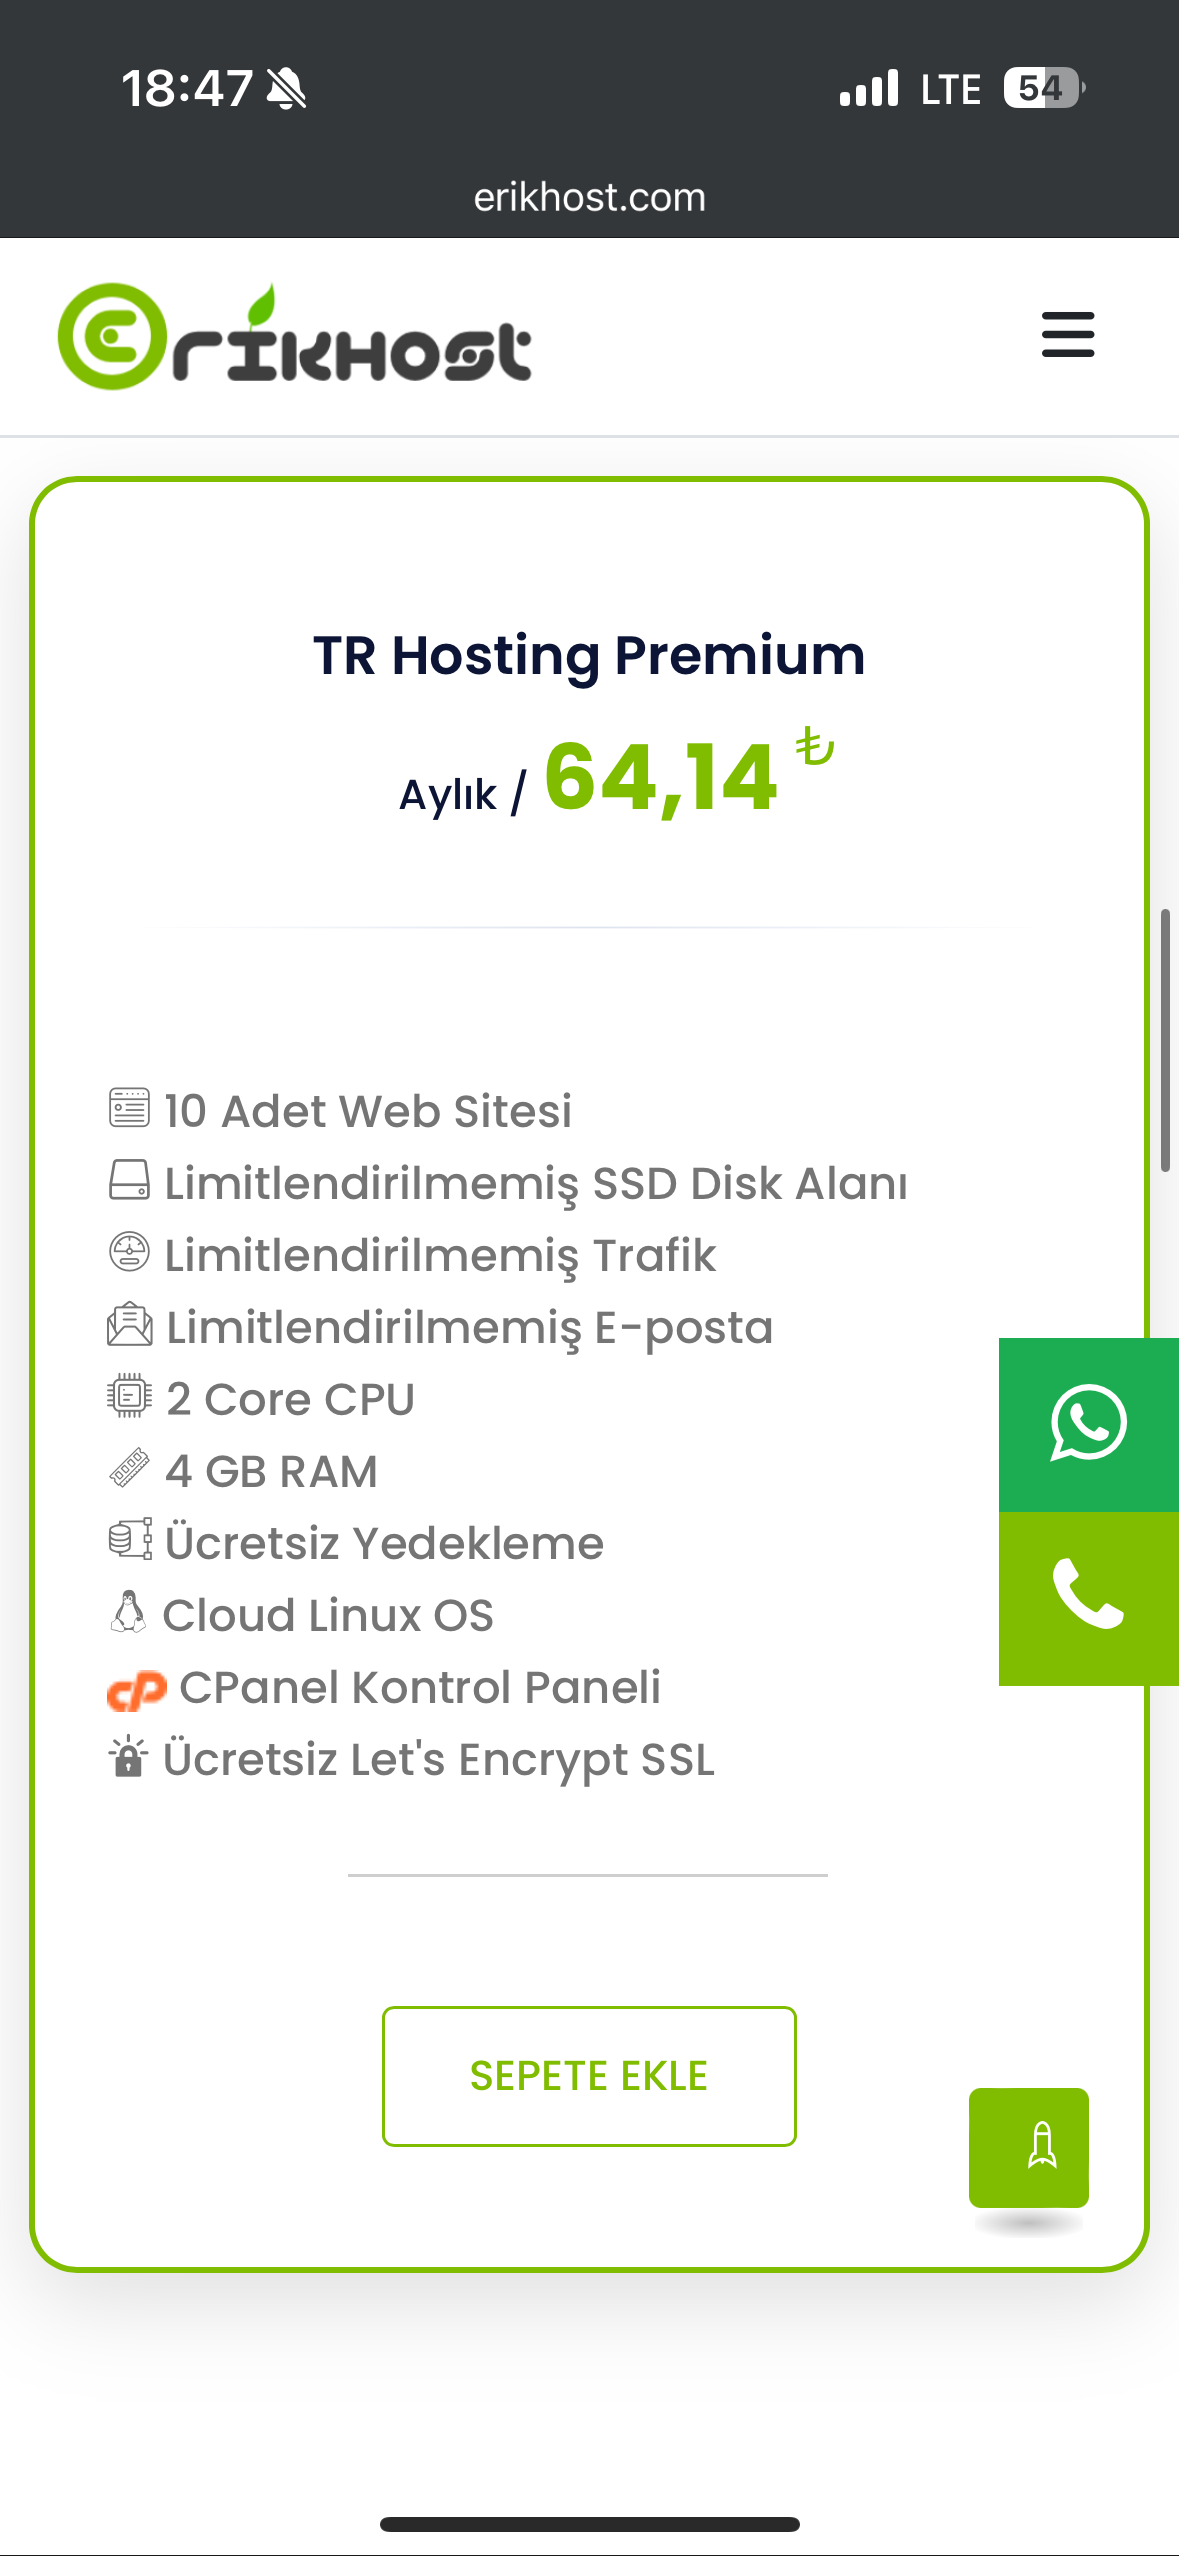Click the SSL padlock icon
The width and height of the screenshot is (1179, 2556).
click(x=128, y=1757)
